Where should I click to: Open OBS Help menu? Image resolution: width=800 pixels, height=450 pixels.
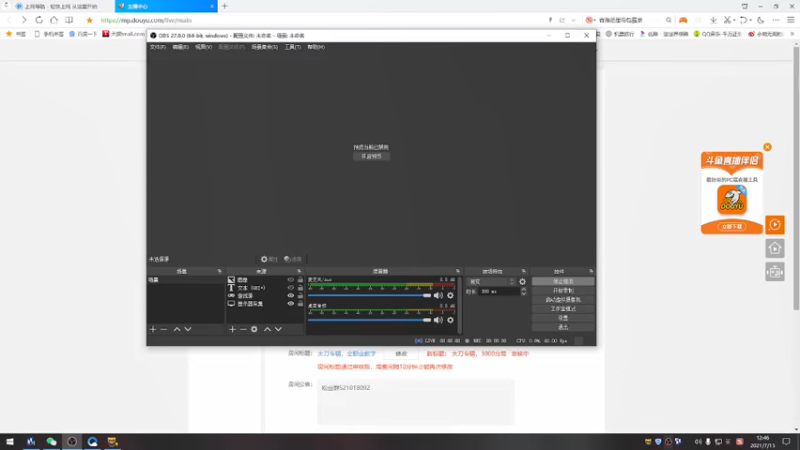coord(316,47)
